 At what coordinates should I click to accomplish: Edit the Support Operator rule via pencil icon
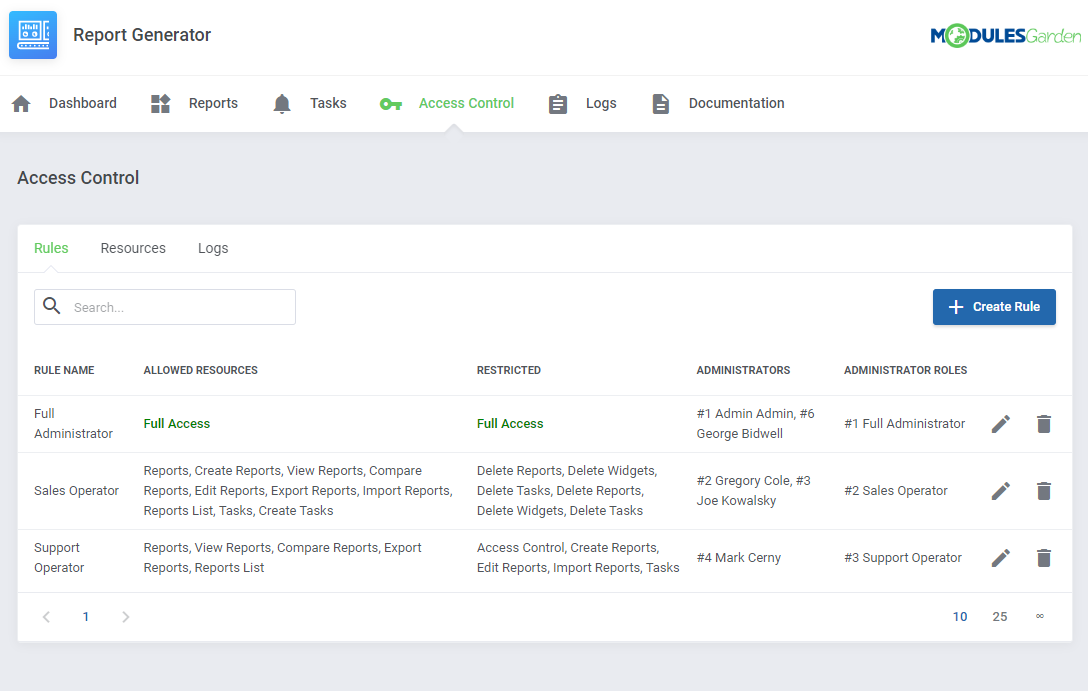[x=1001, y=558]
